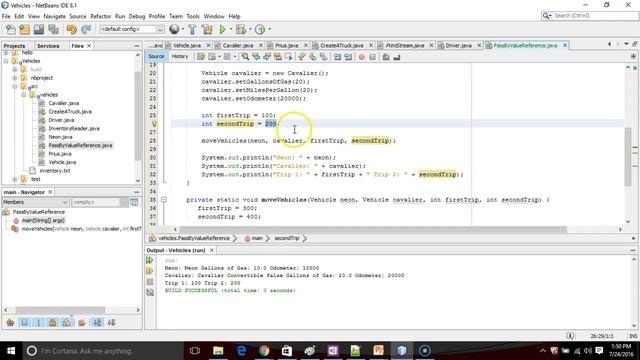Expand the test folder node

[x=15, y=179]
